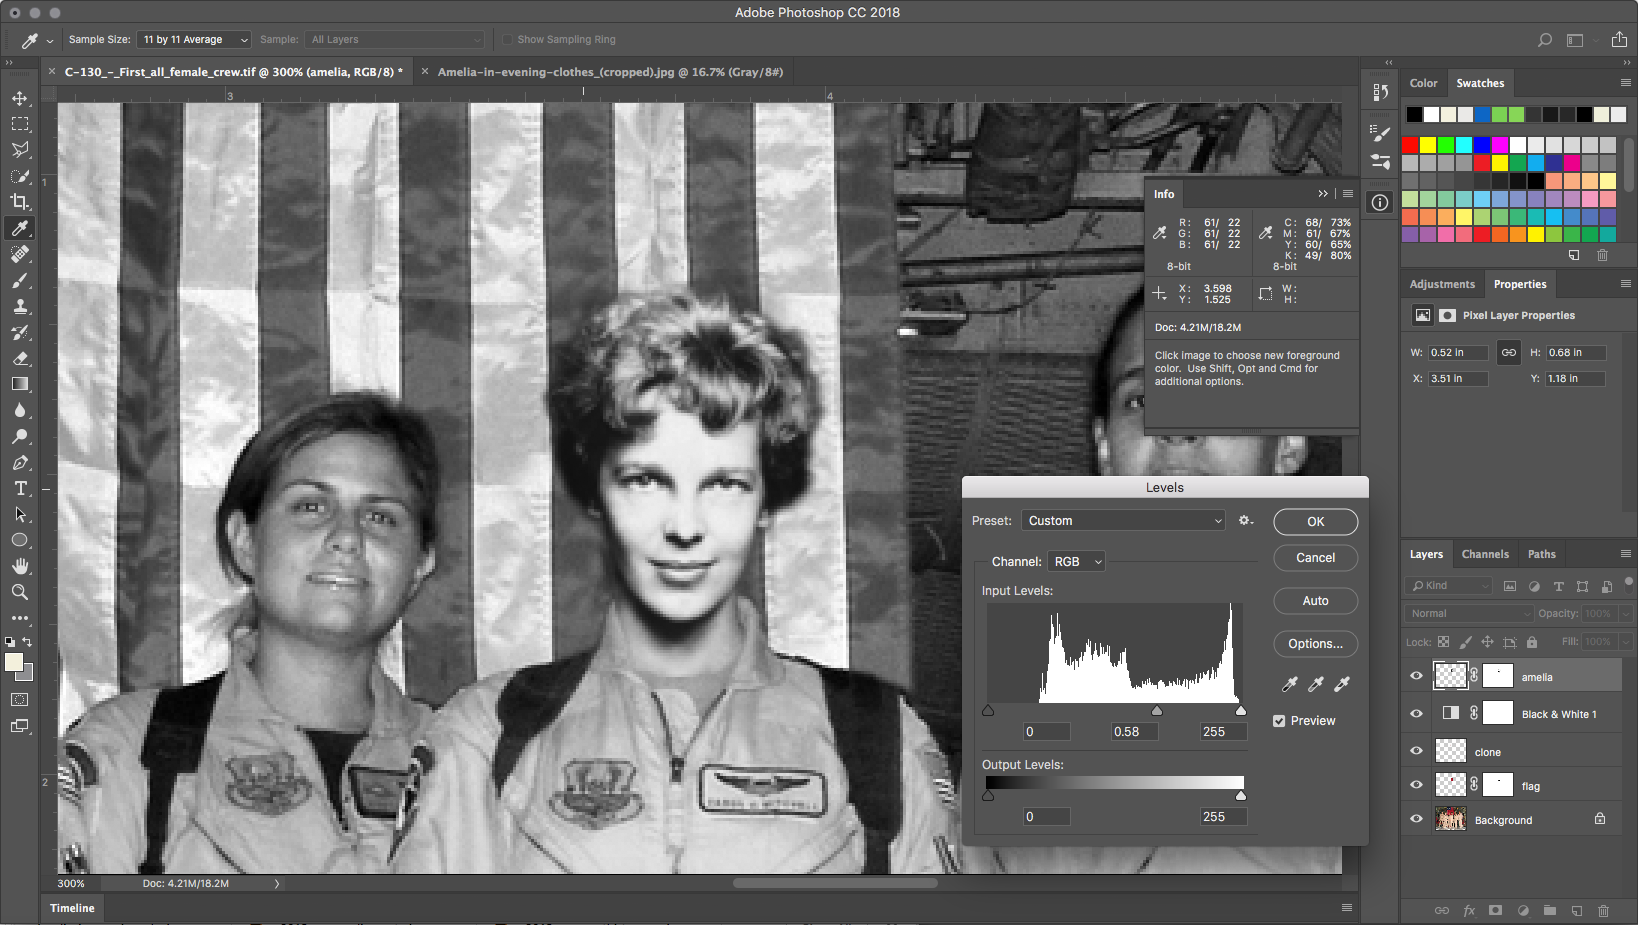
Task: Switch to the Channels tab
Action: (1484, 554)
